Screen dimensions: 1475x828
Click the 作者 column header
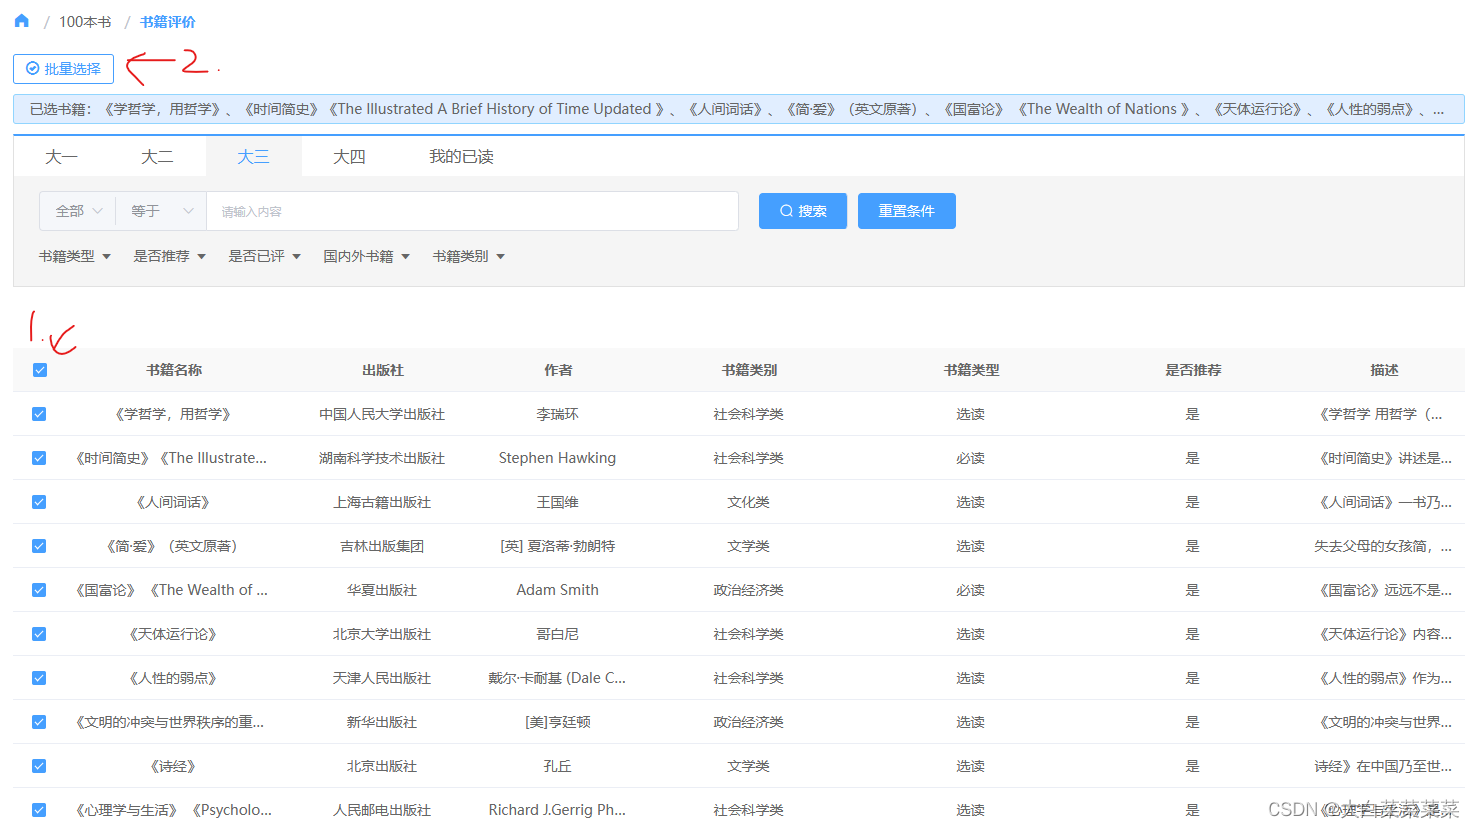(x=558, y=370)
